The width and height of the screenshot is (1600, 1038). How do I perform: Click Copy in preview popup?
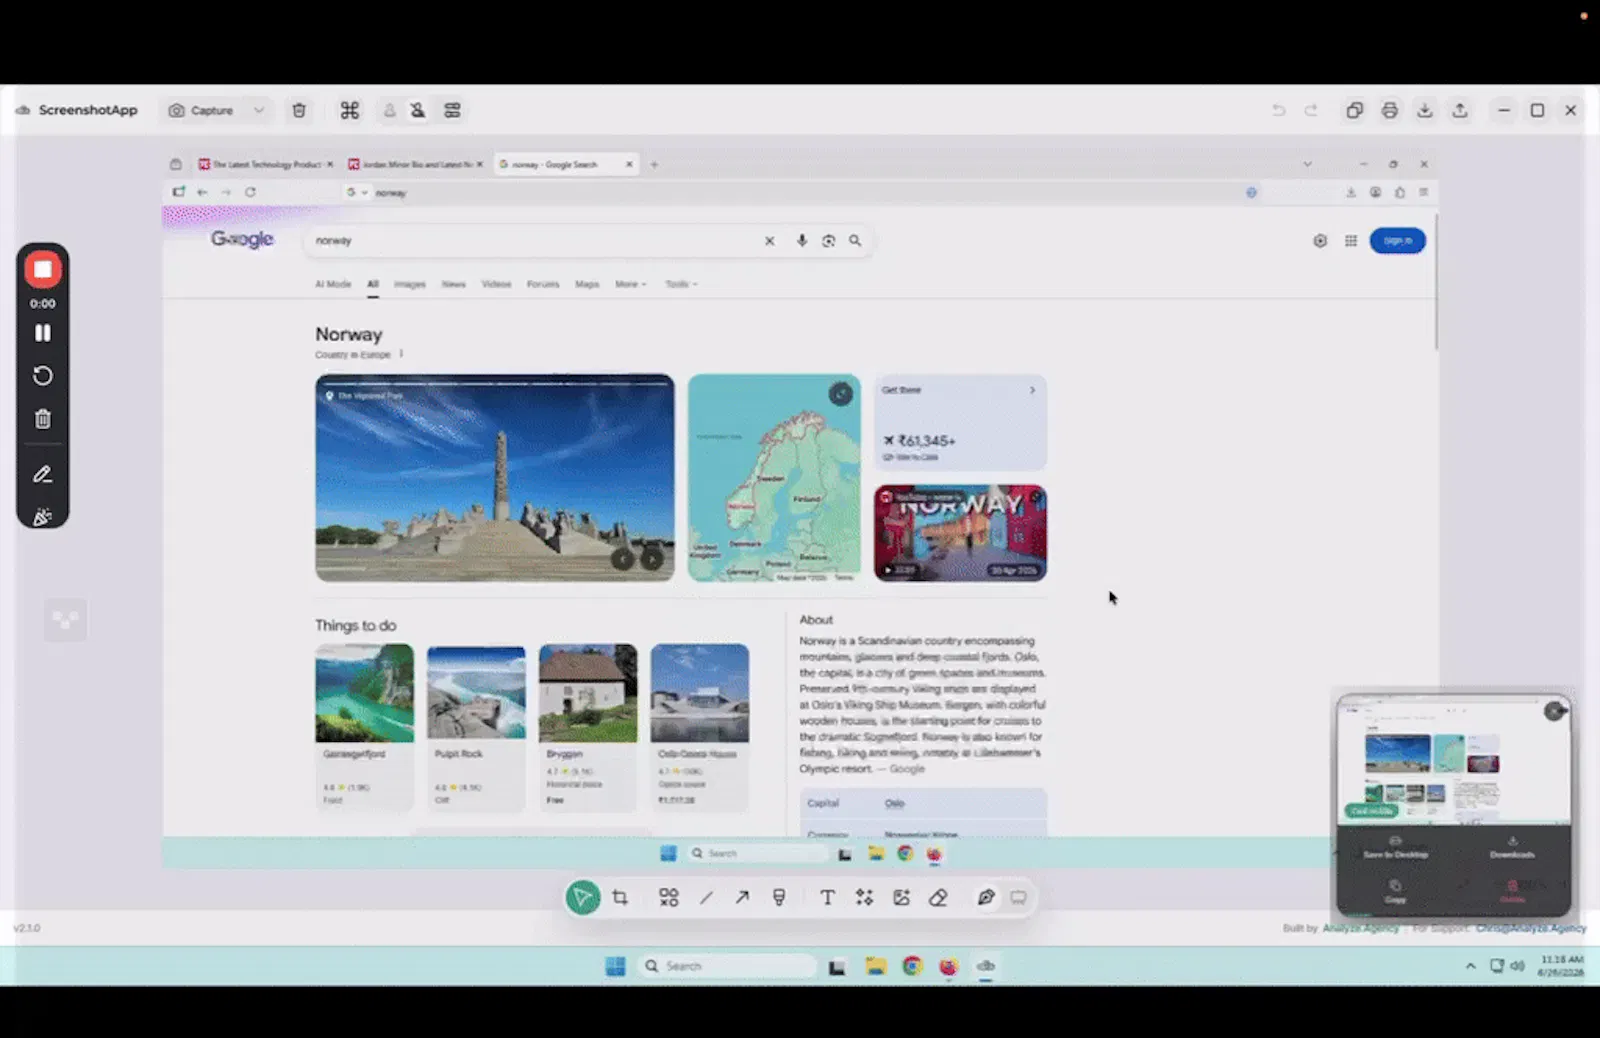pos(1395,891)
